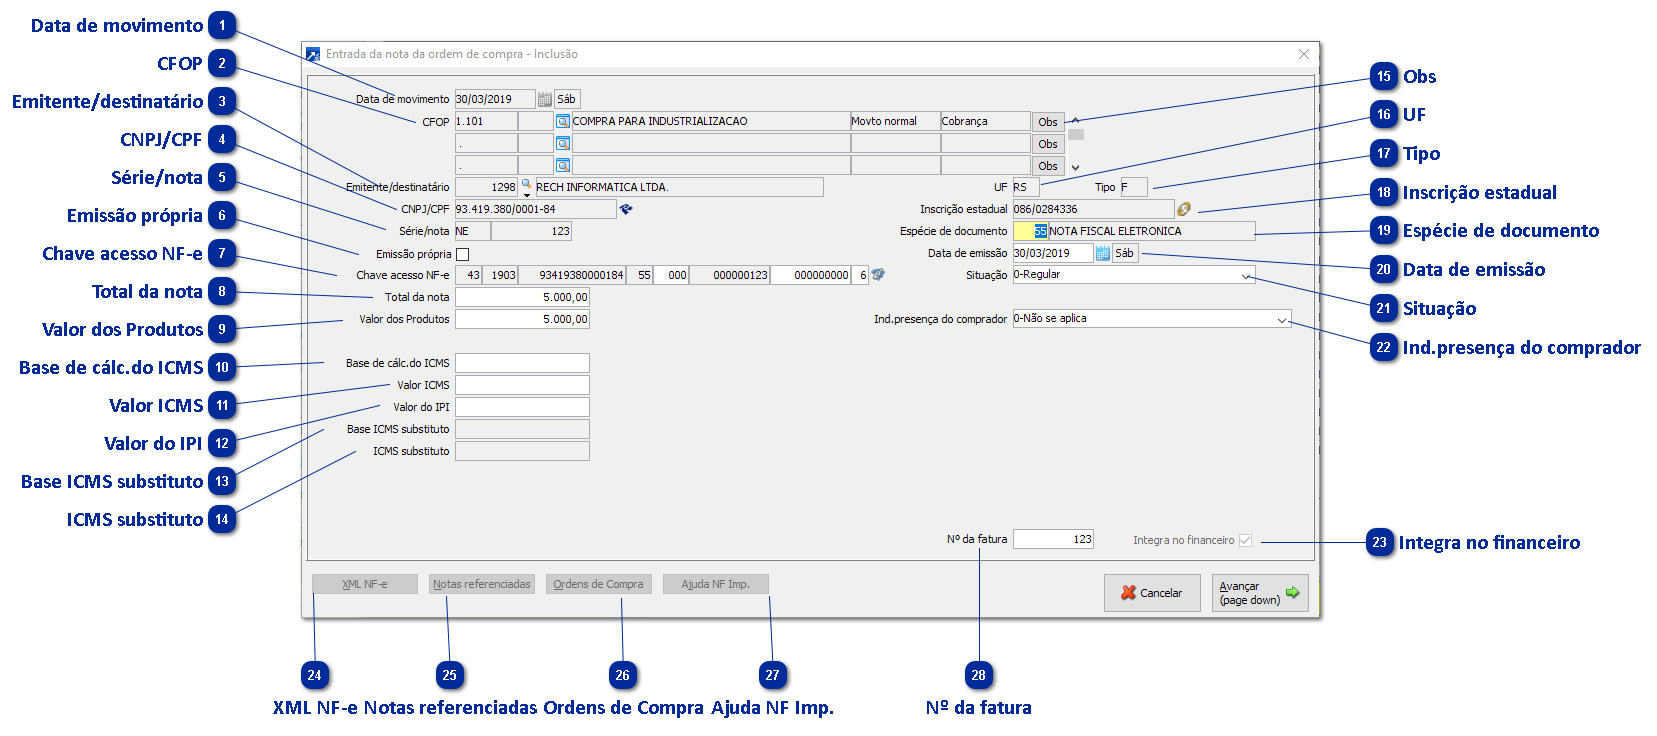Click Sáb next to Data de emissão

[1125, 253]
